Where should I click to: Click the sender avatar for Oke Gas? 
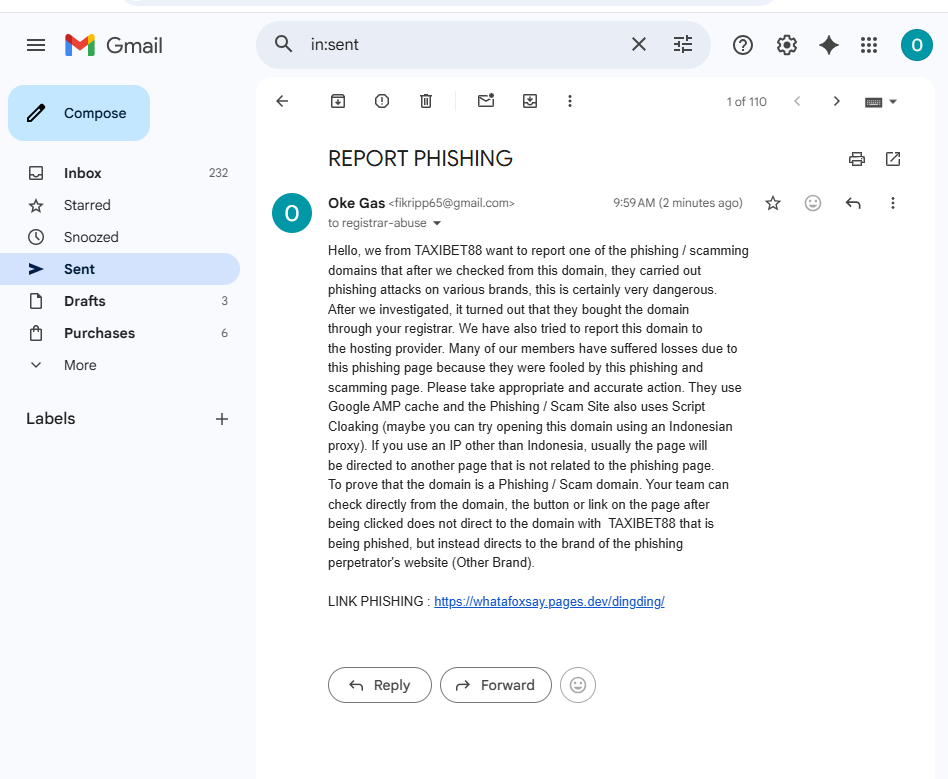coord(292,213)
